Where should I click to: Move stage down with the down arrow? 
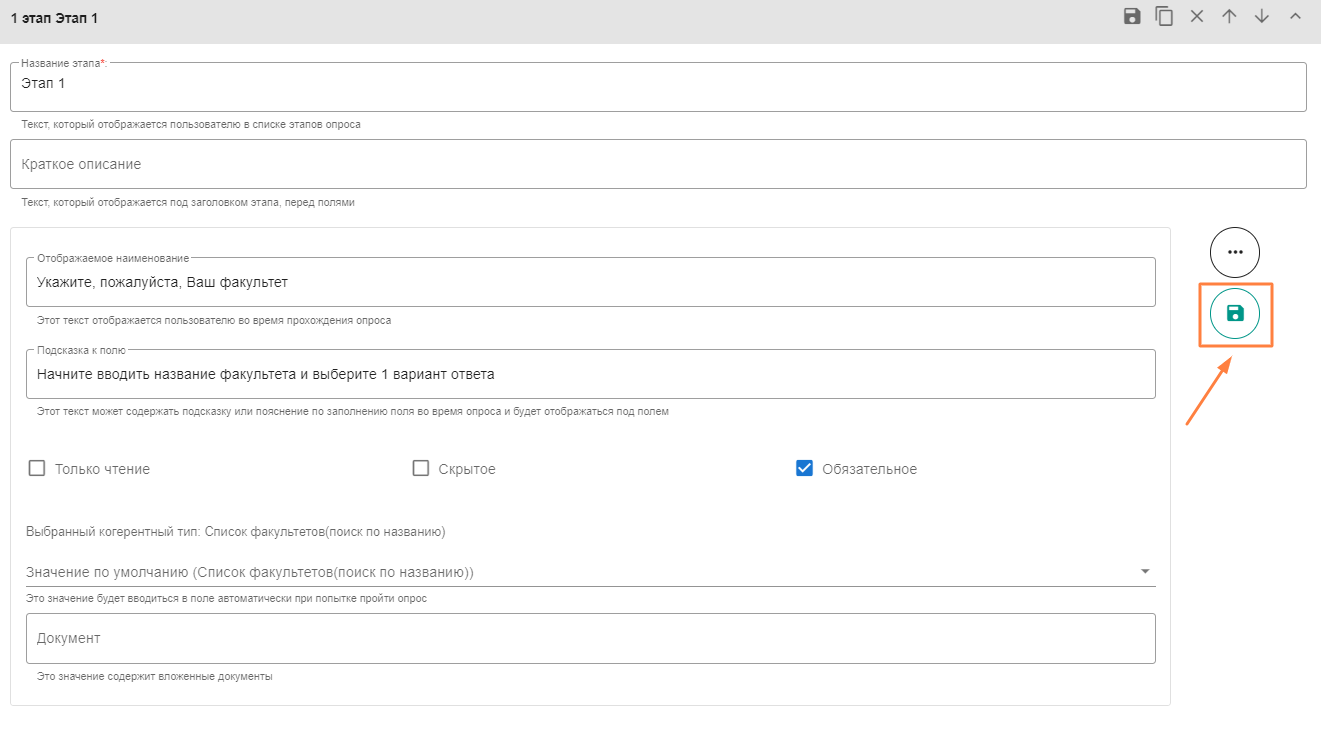1262,16
